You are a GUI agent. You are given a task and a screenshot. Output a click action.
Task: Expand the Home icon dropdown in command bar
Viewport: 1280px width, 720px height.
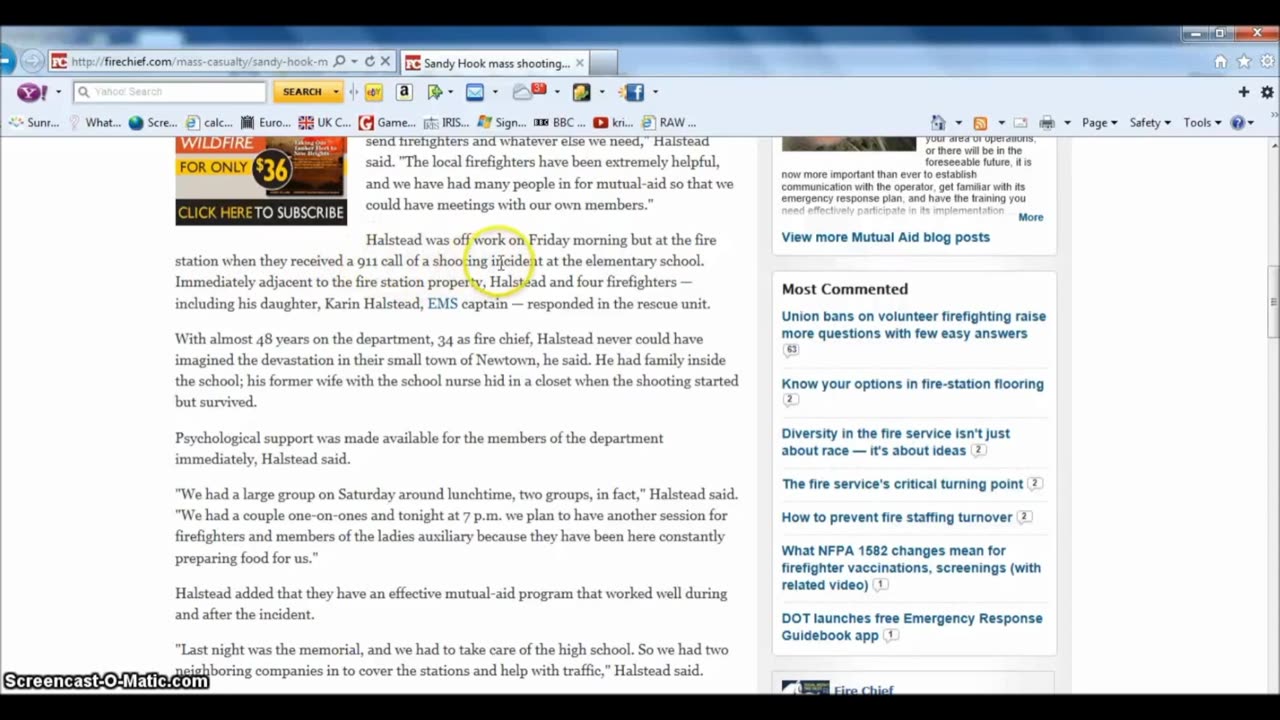tap(958, 123)
